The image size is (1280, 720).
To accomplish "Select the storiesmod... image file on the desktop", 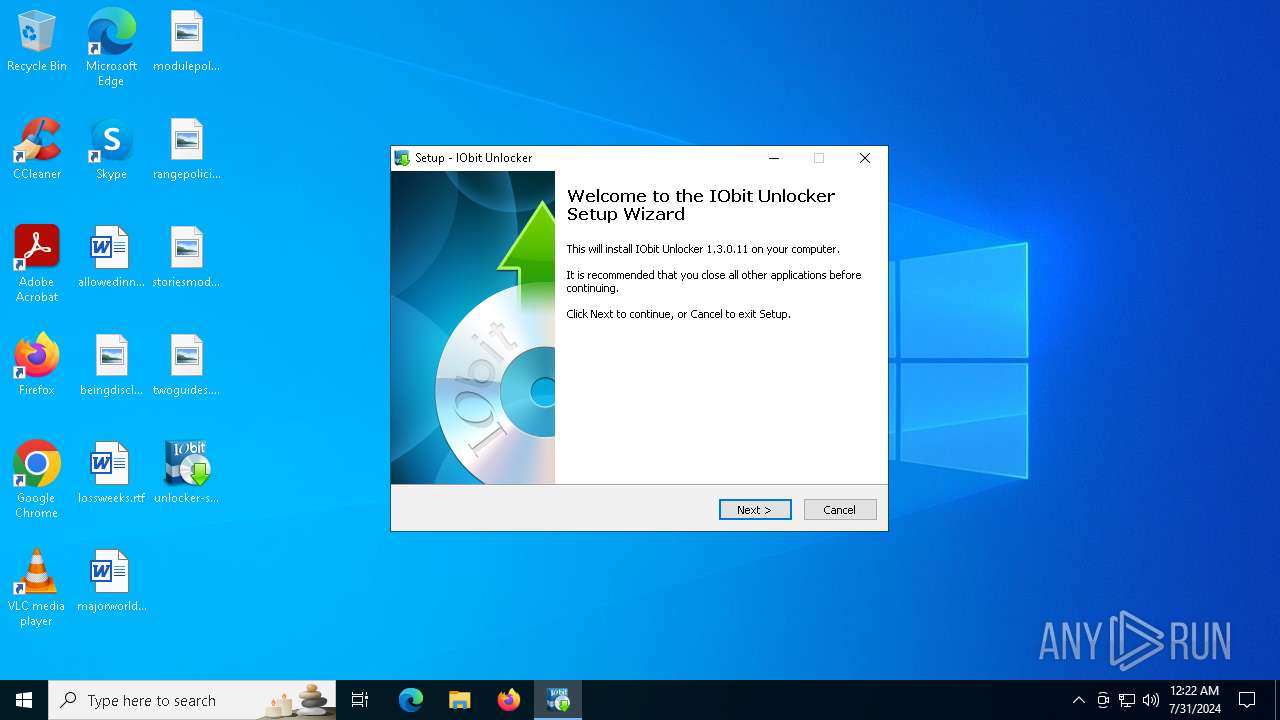I will coord(186,258).
